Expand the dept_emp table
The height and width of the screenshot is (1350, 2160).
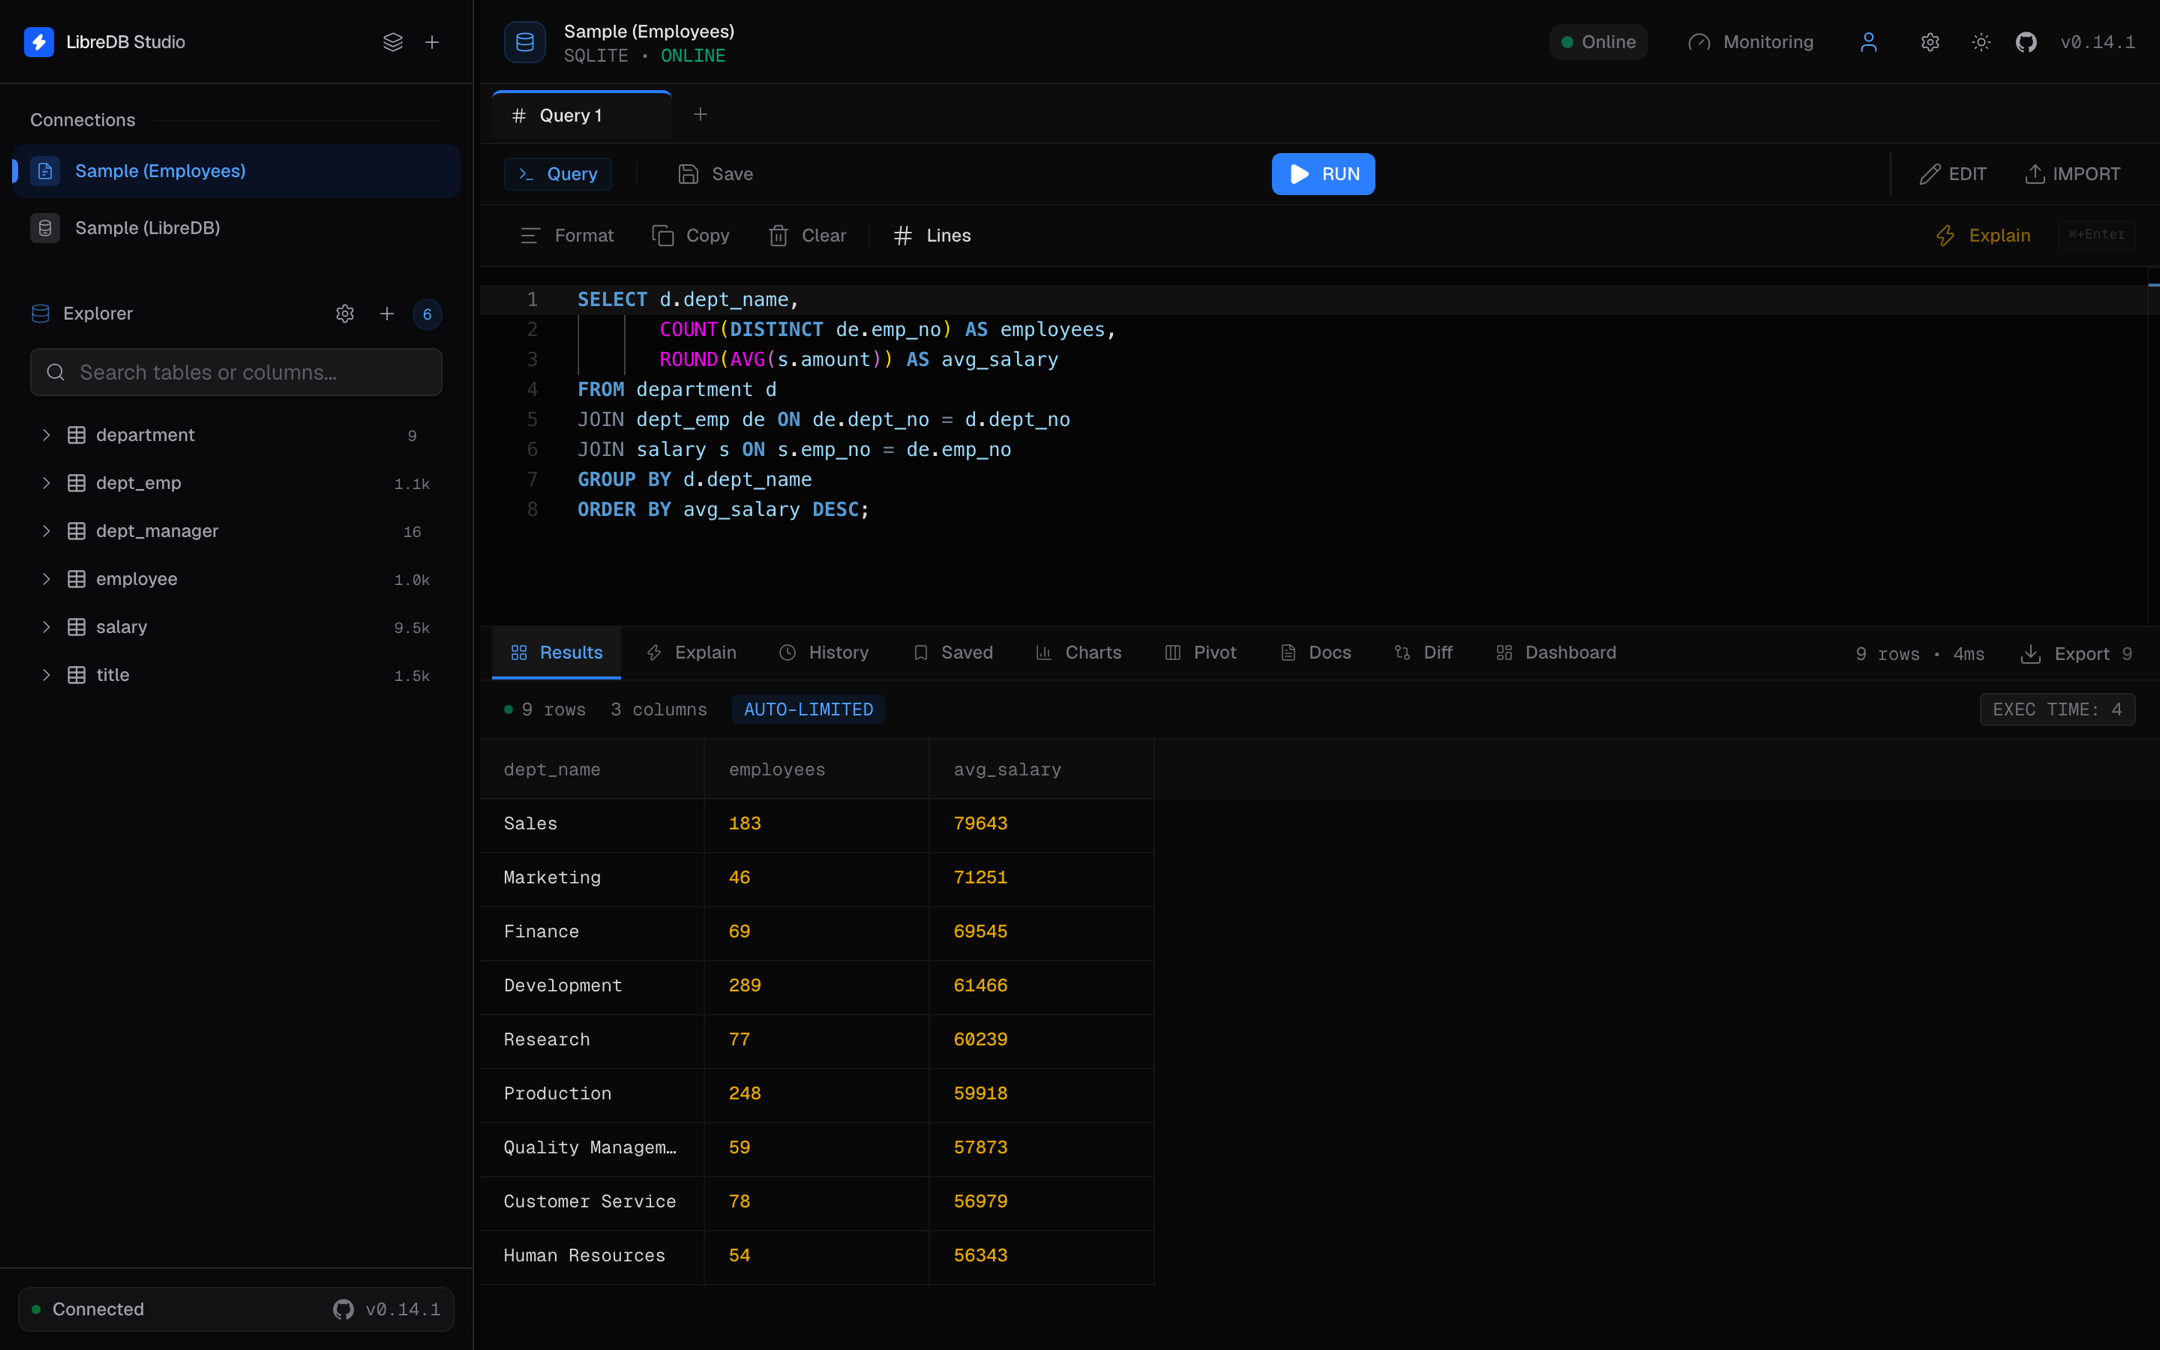pyautogui.click(x=46, y=483)
